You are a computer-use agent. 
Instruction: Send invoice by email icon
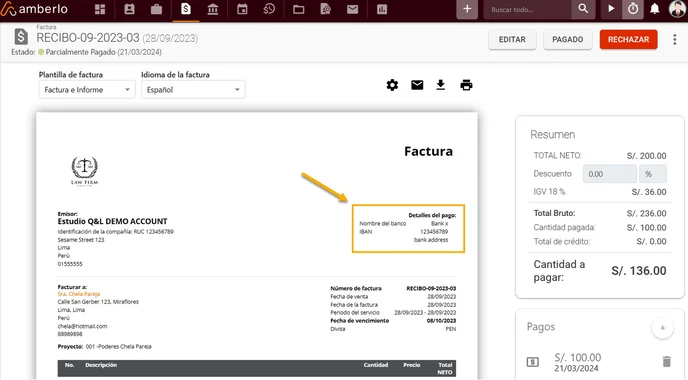(417, 85)
